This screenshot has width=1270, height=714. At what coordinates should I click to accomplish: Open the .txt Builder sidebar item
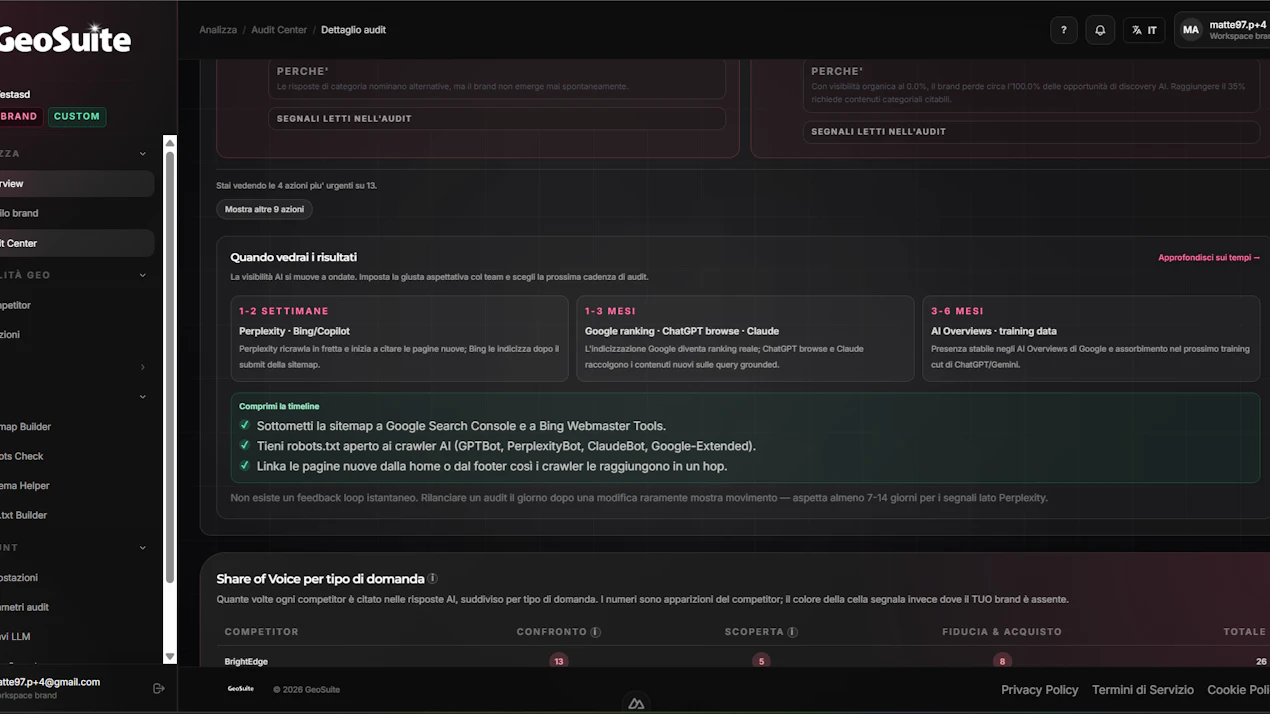(x=75, y=515)
